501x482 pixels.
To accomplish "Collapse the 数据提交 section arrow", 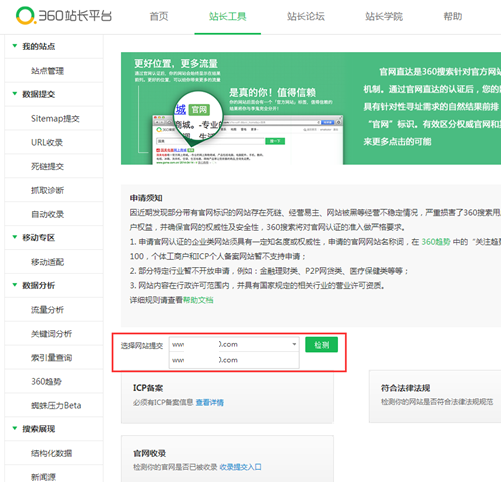I will 15,94.
